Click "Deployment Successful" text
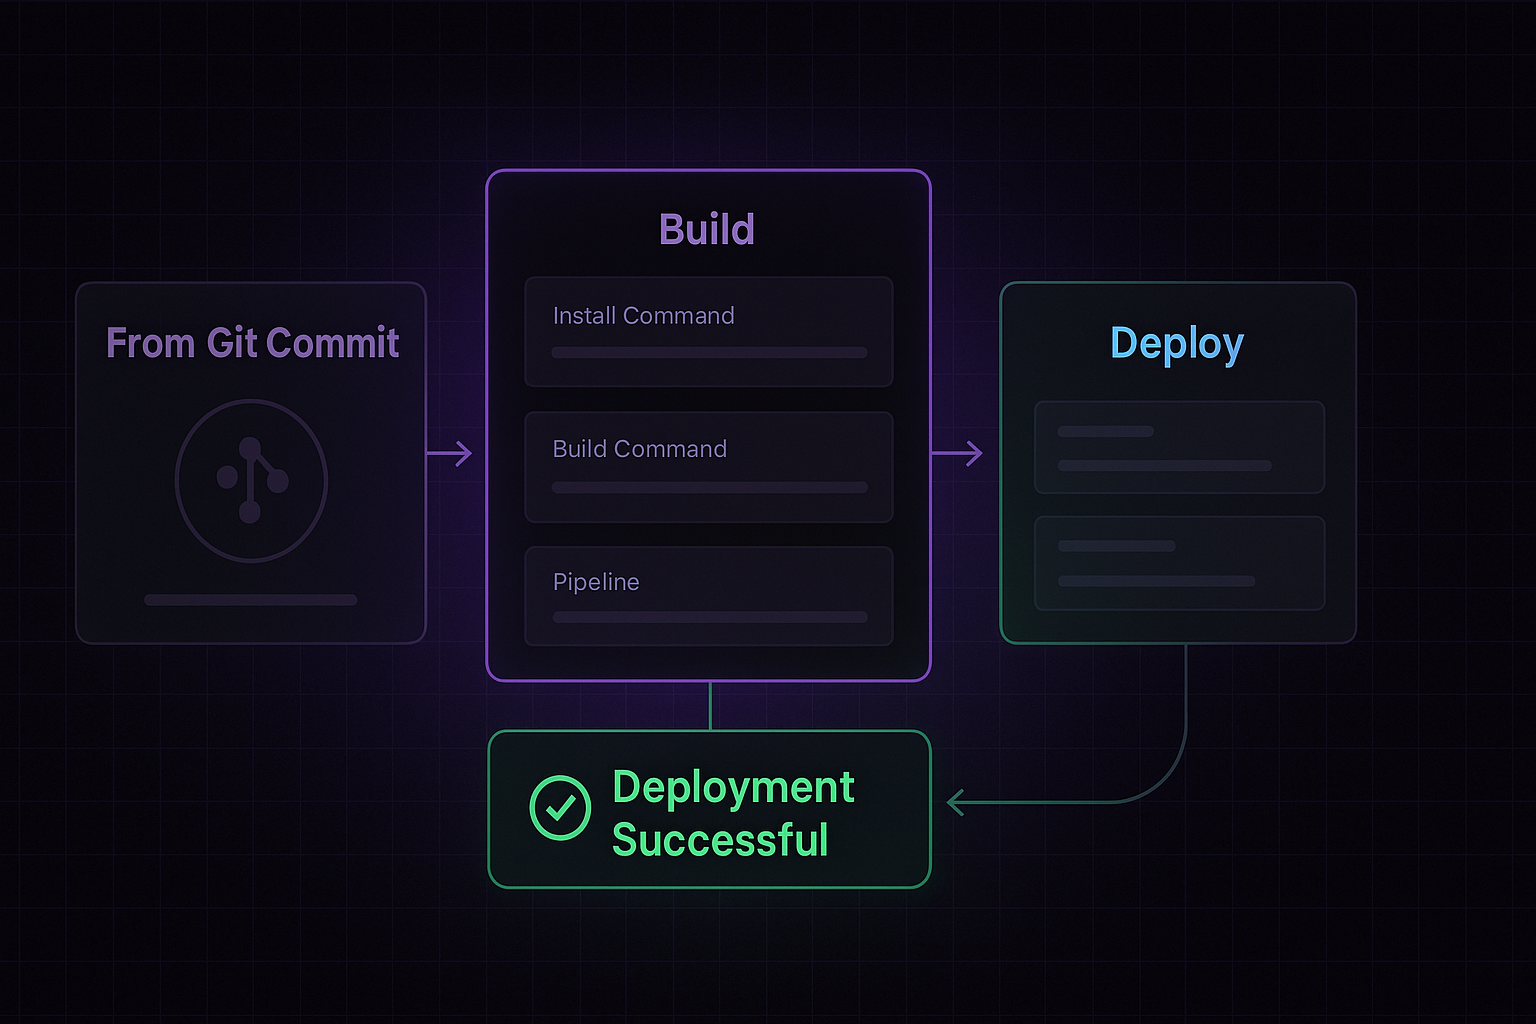Screen dimensions: 1536x1024 tap(733, 813)
